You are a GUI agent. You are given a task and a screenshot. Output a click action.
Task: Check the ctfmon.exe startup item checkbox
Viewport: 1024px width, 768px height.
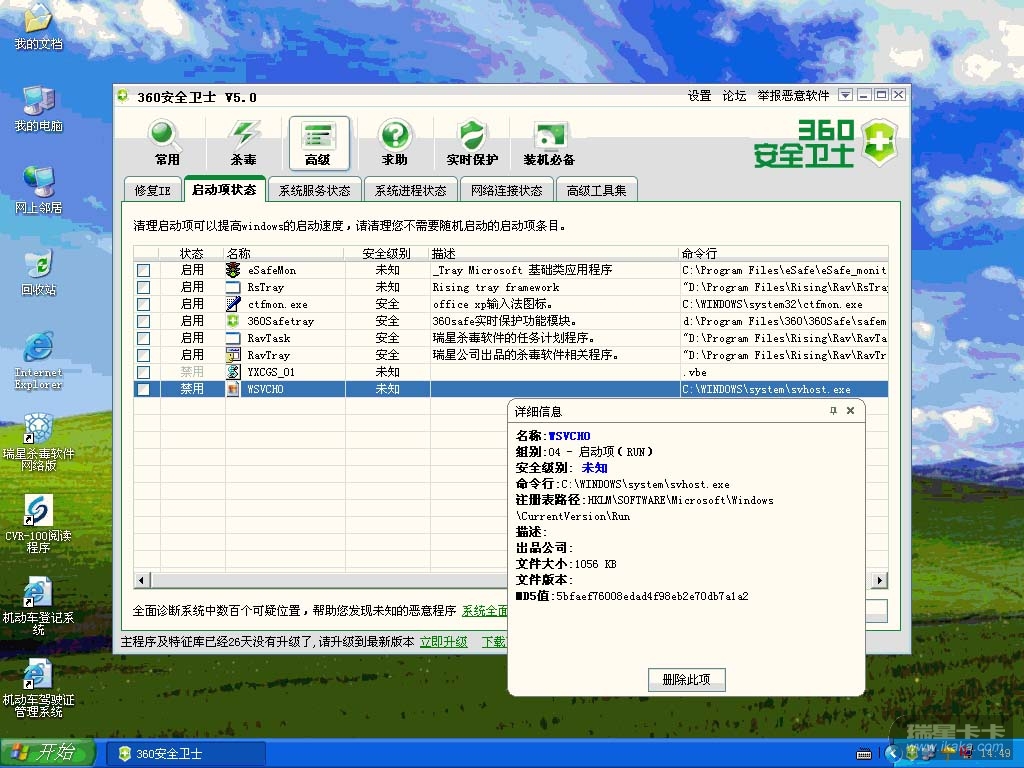click(x=144, y=304)
